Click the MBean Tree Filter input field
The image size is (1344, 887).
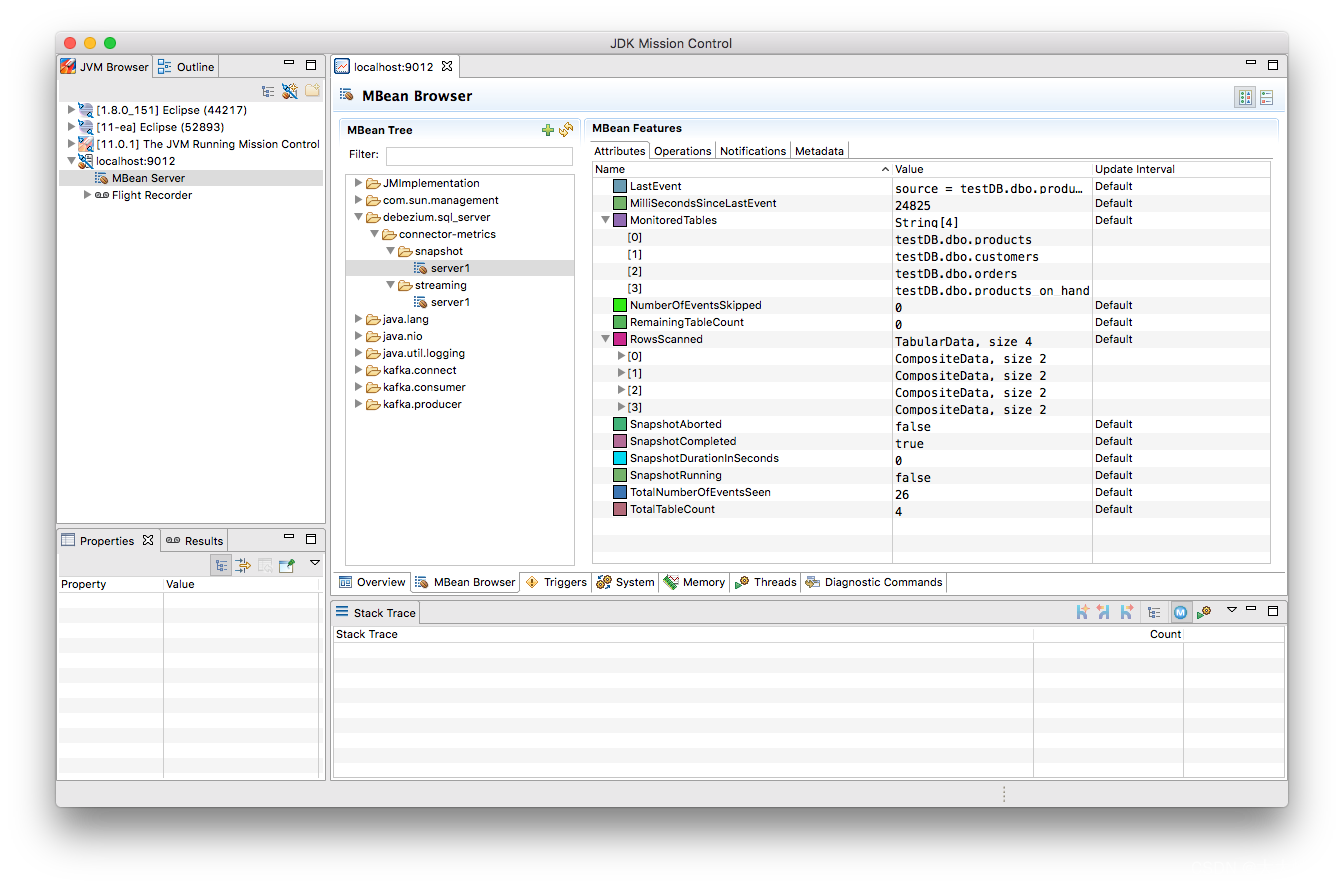tap(479, 156)
